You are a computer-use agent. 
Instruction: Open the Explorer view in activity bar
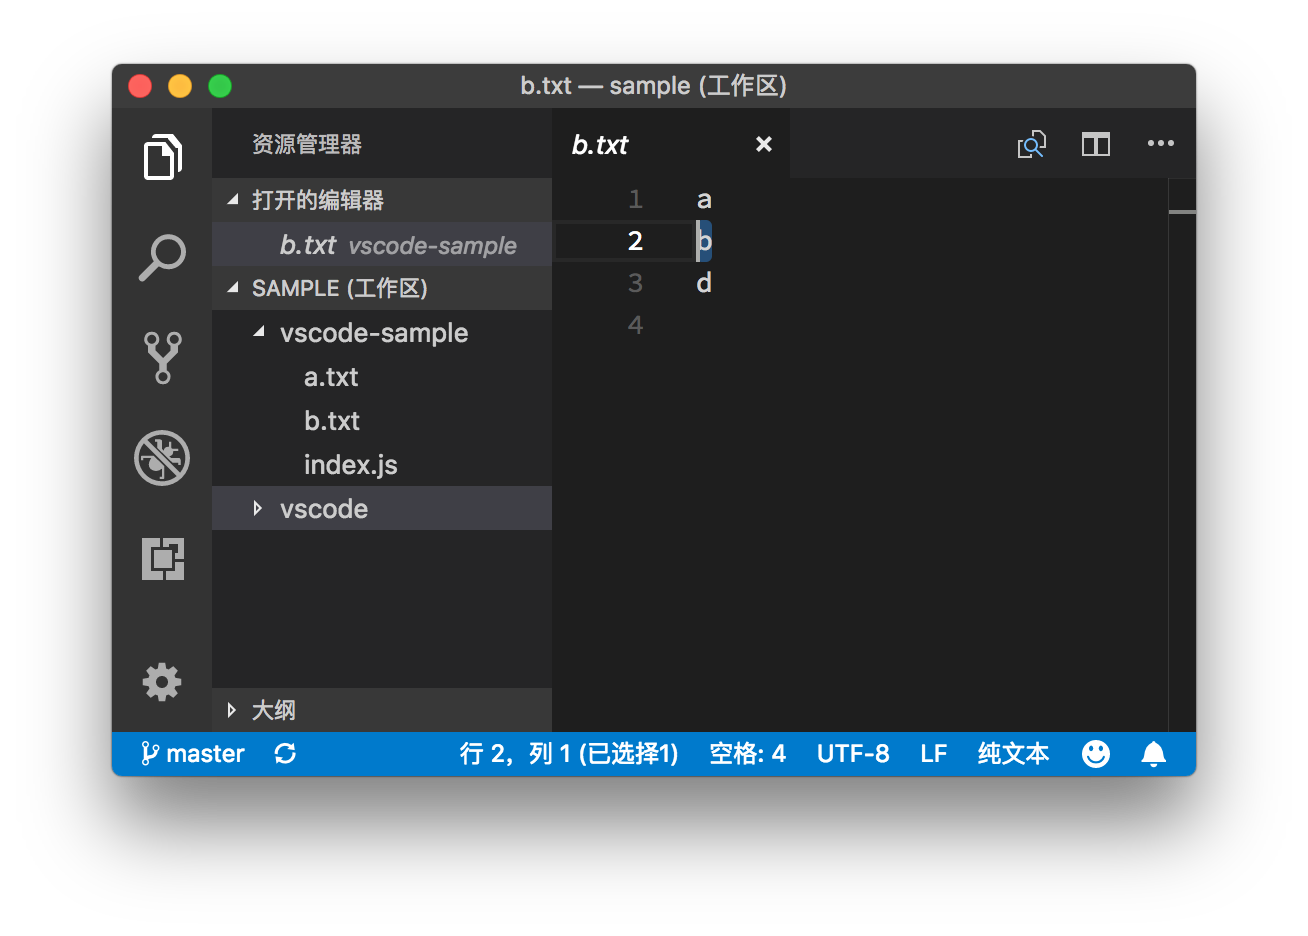tap(162, 157)
